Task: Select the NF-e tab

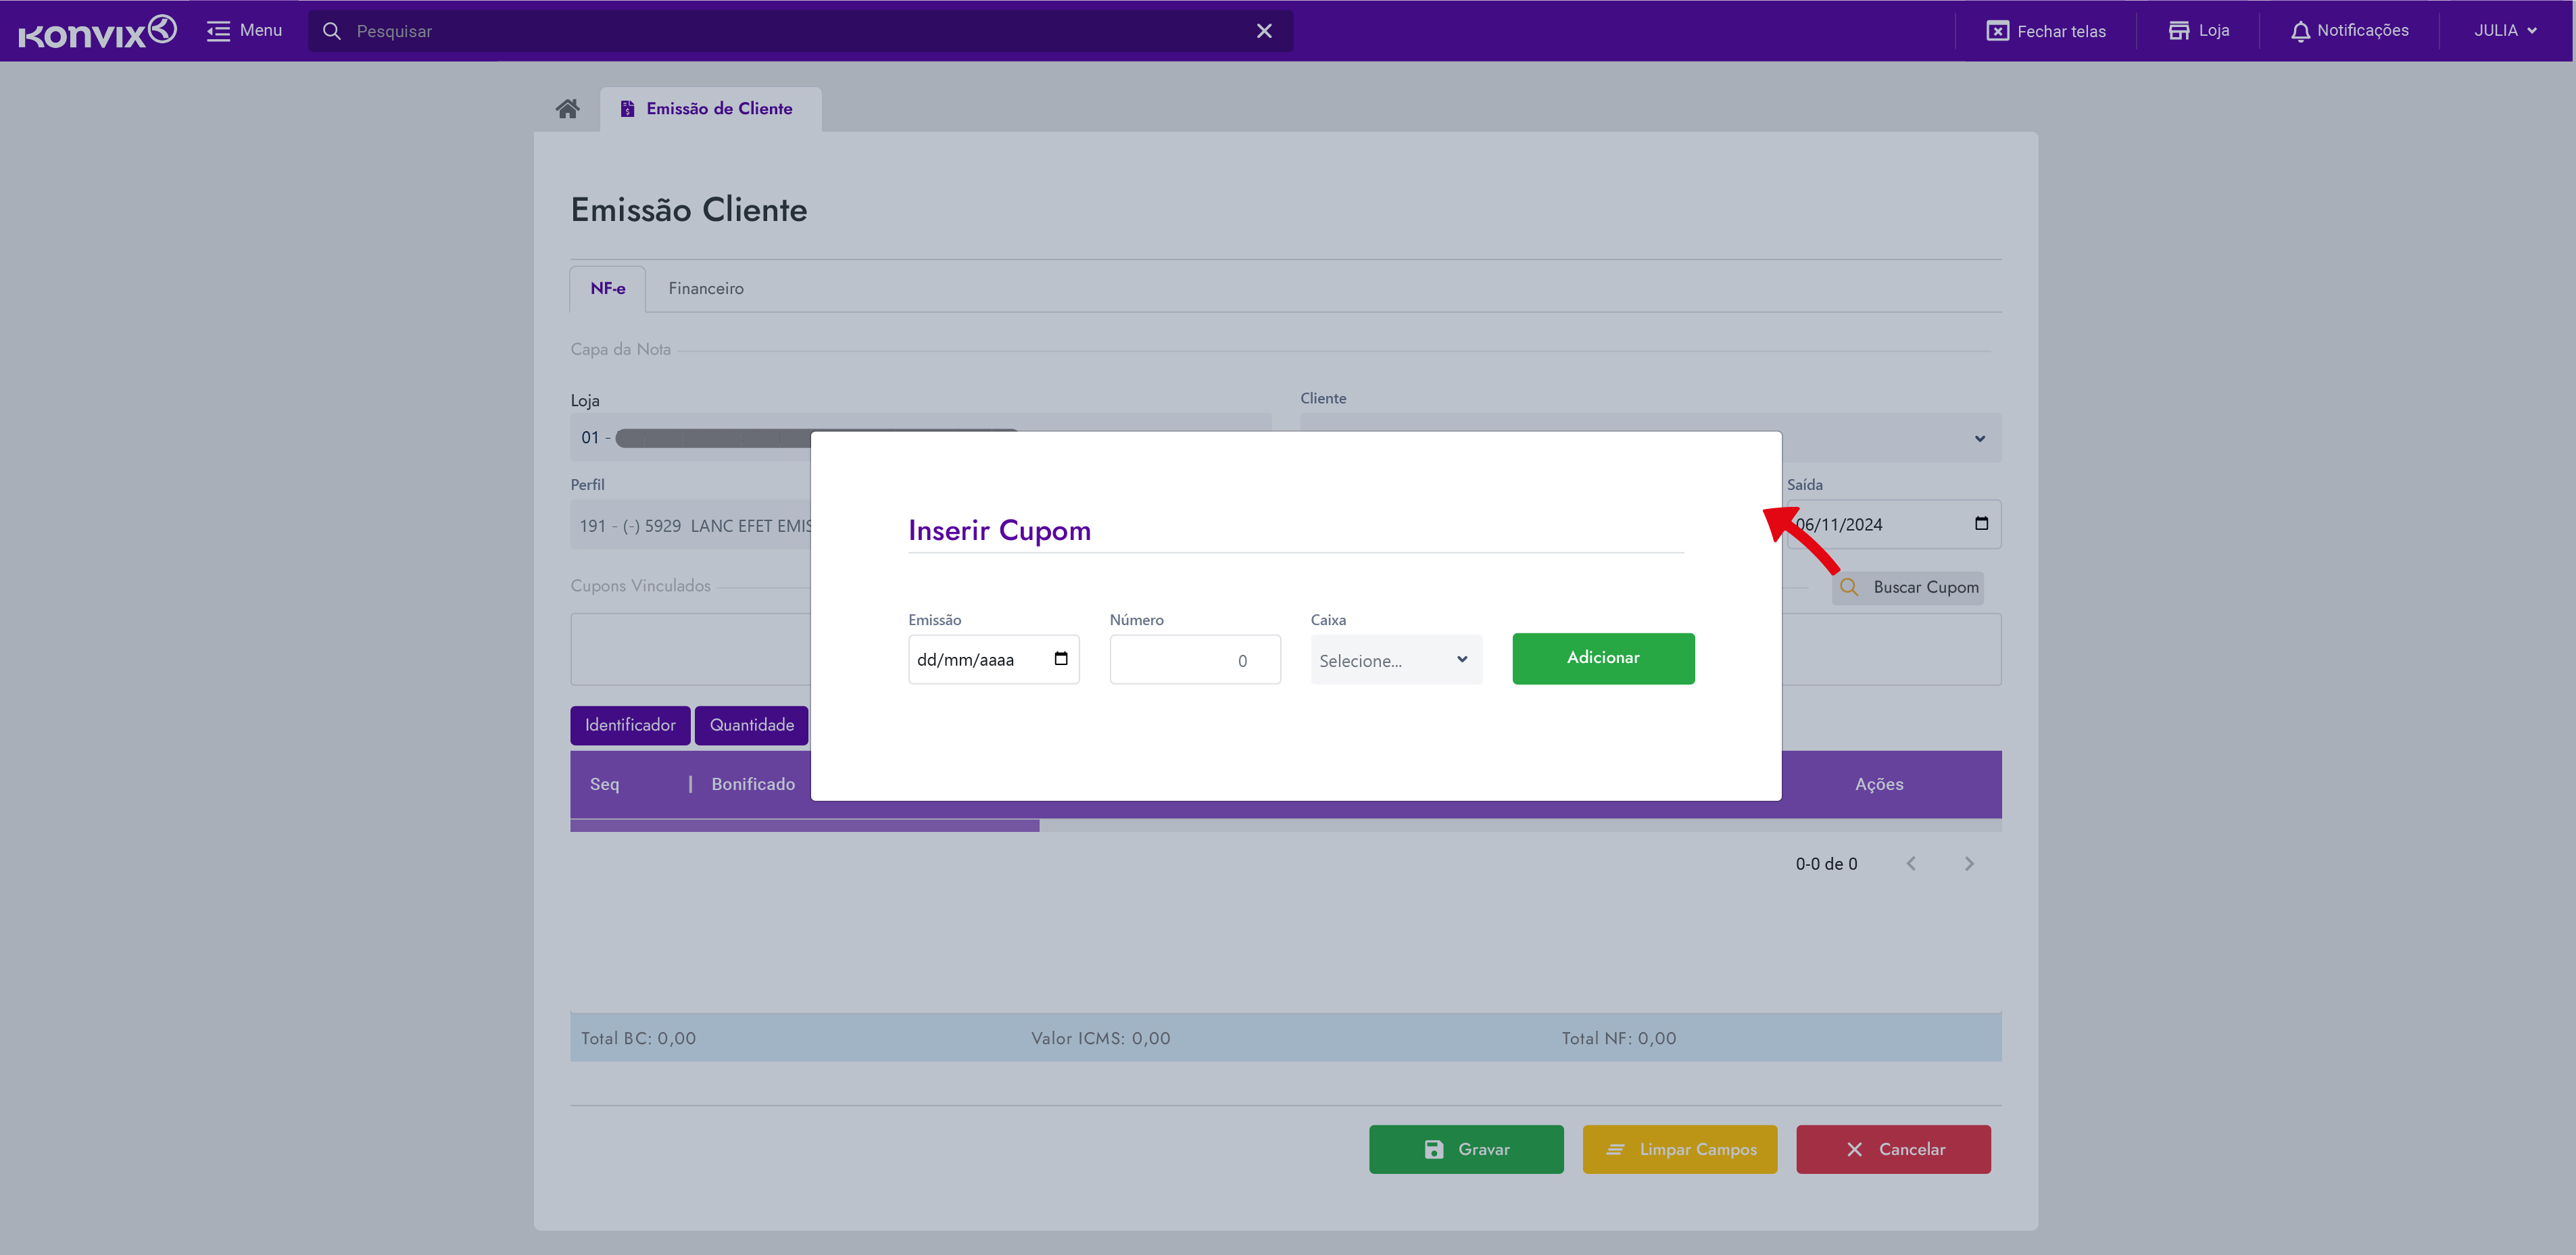Action: [x=607, y=289]
